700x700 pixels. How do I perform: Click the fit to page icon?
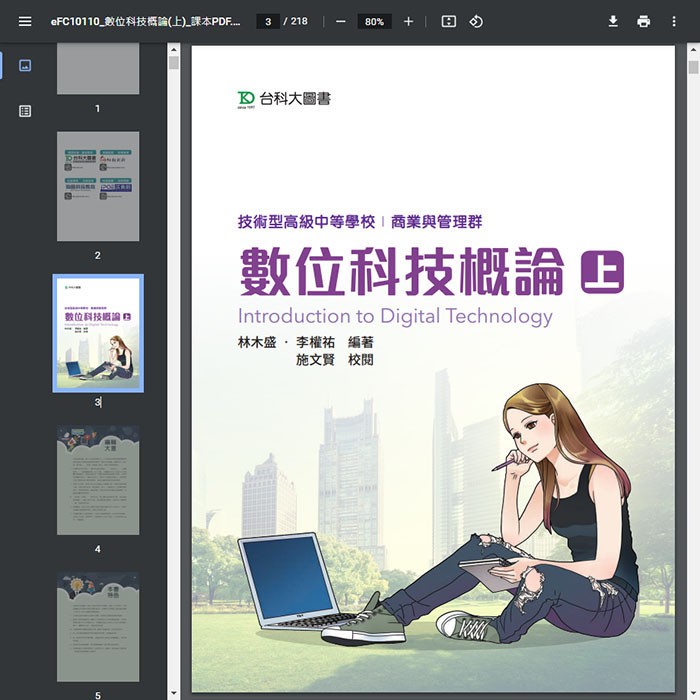point(449,21)
